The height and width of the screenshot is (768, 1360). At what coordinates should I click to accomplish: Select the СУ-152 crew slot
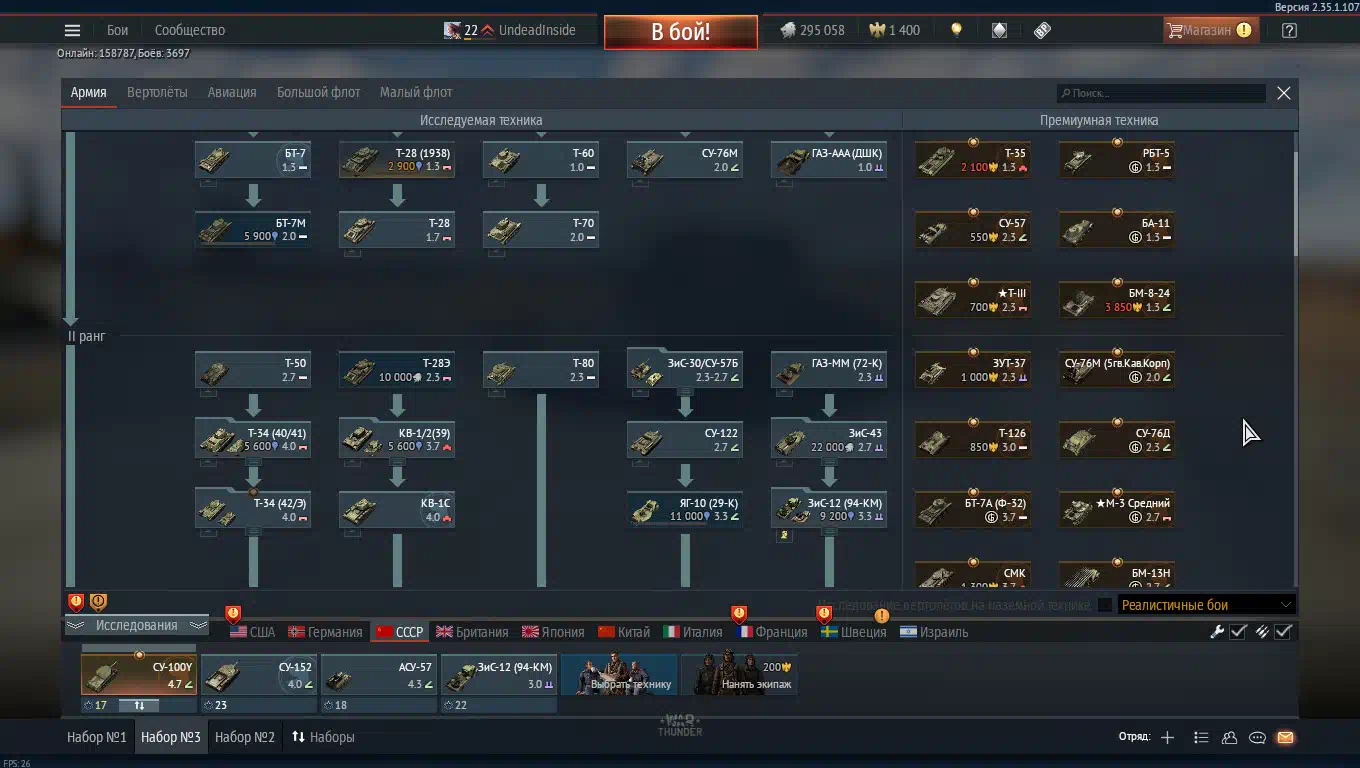click(x=258, y=674)
